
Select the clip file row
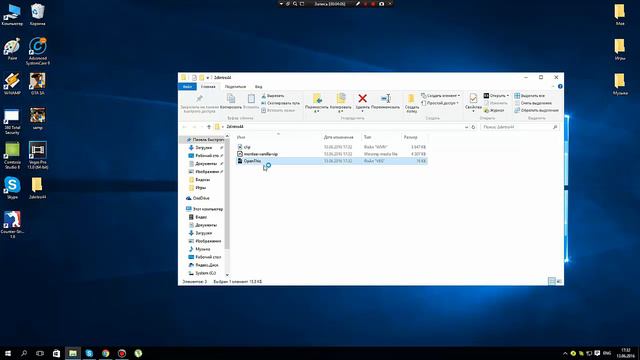pyautogui.click(x=331, y=147)
